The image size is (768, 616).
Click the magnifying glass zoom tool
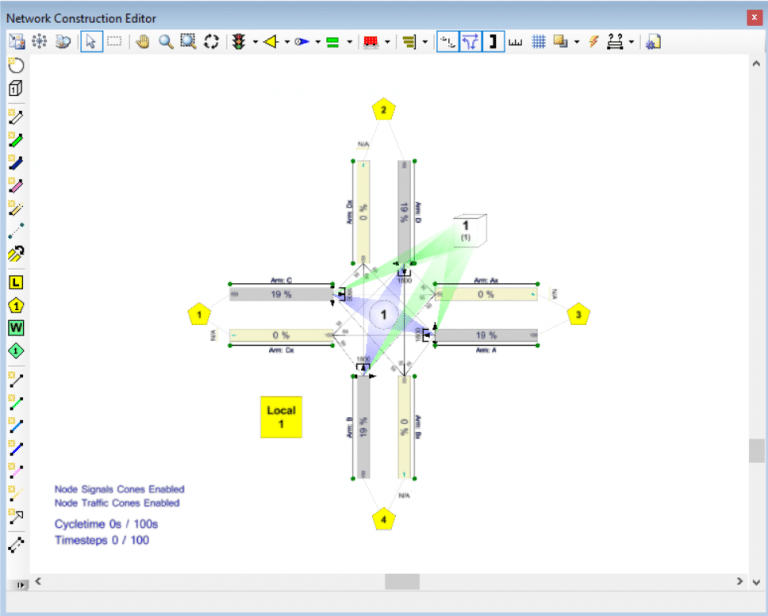[165, 42]
